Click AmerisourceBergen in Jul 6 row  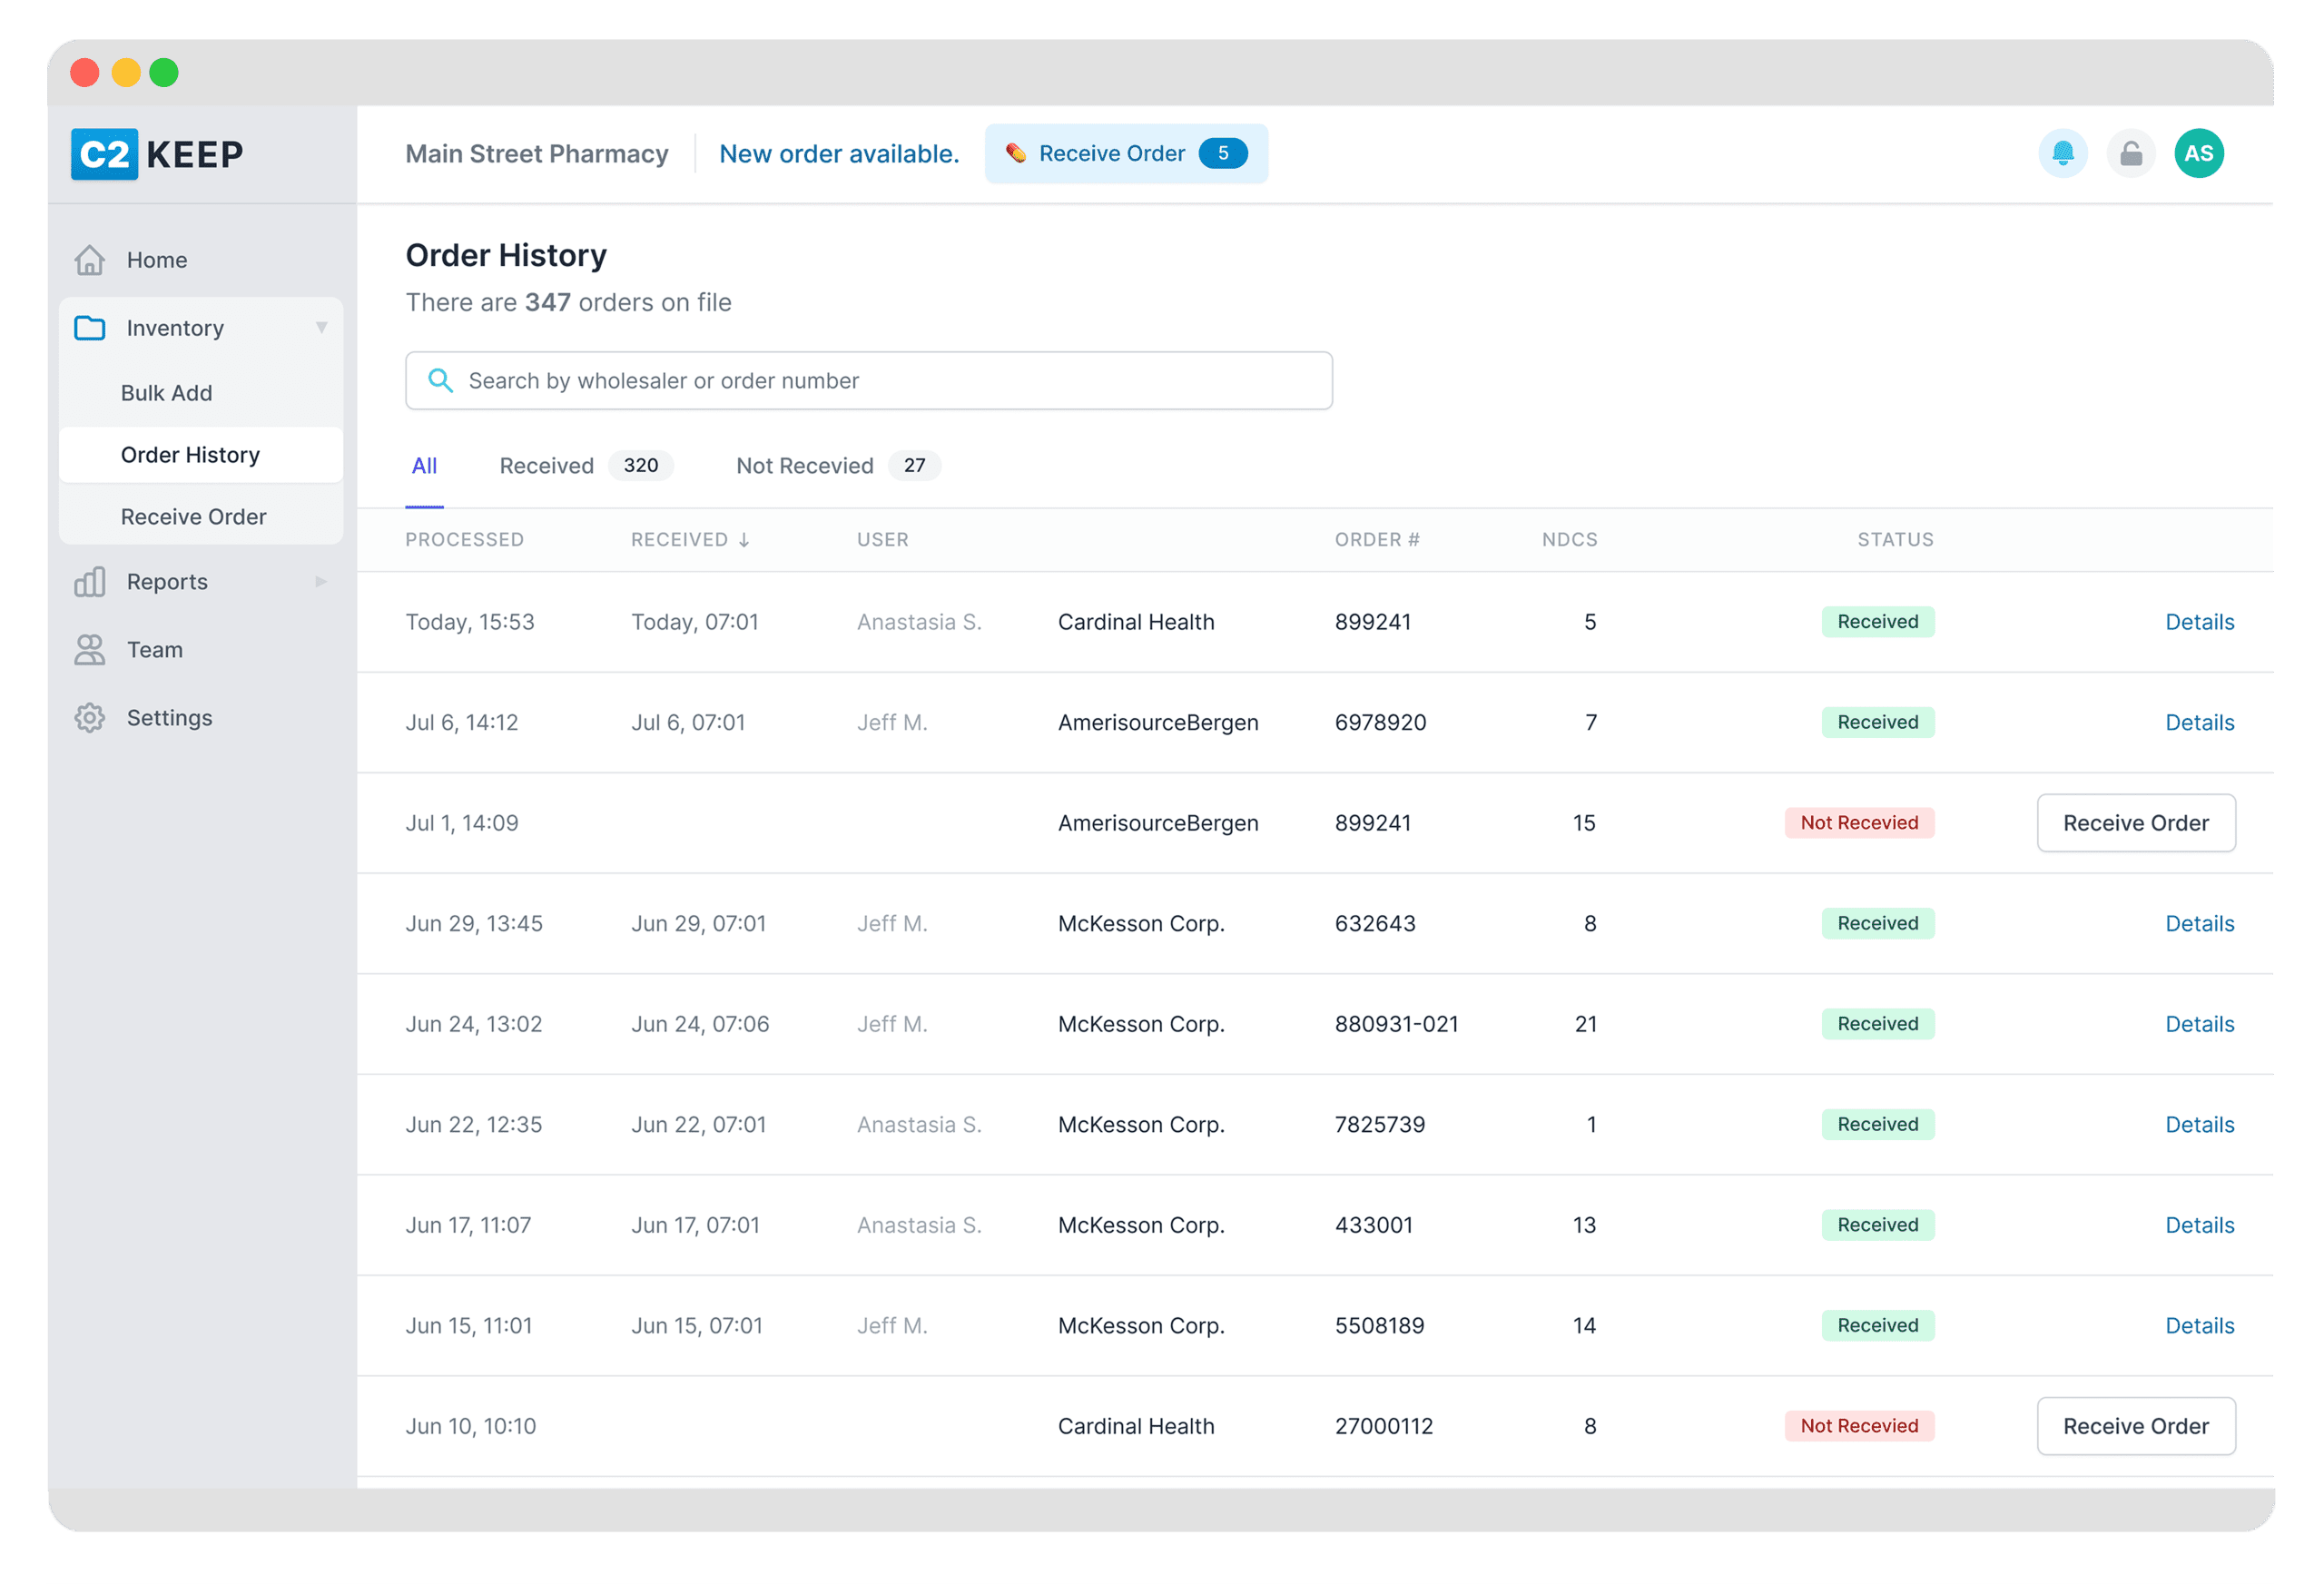tap(1158, 722)
